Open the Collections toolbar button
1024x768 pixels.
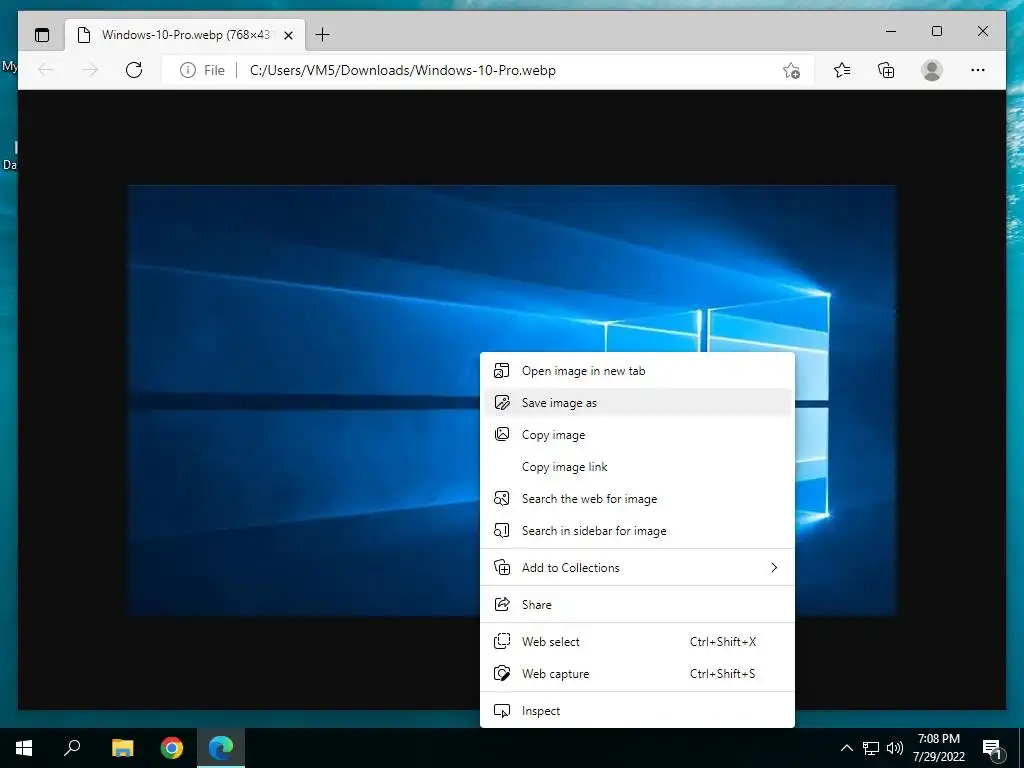pos(886,70)
